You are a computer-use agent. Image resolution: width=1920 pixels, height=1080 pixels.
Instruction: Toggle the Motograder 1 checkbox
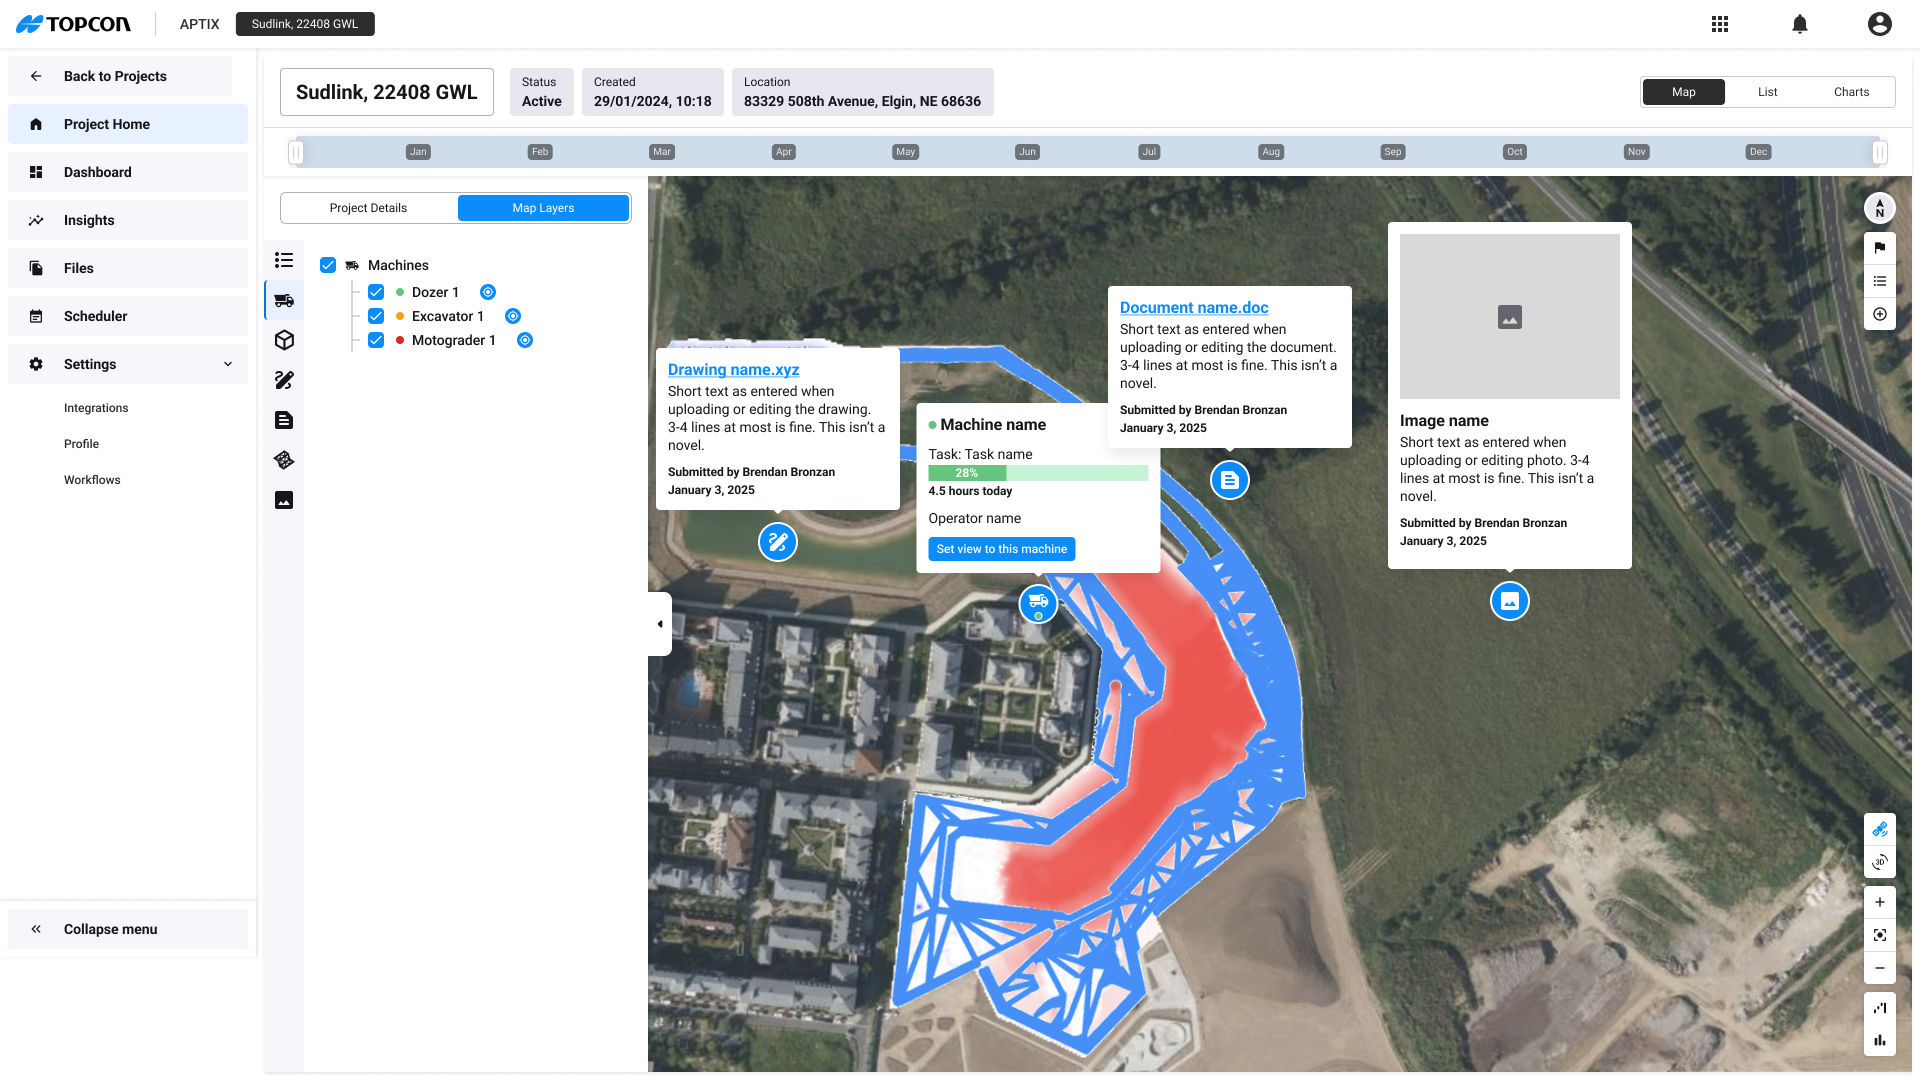[x=376, y=340]
